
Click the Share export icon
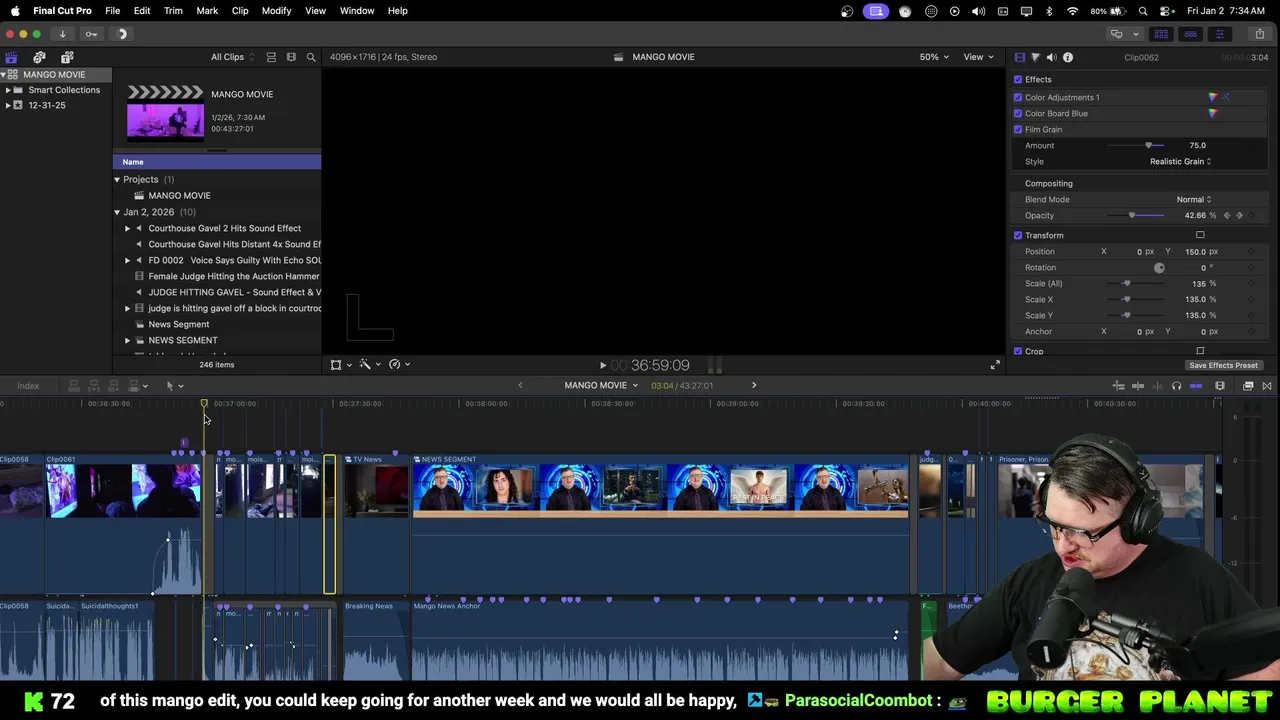tap(1260, 34)
